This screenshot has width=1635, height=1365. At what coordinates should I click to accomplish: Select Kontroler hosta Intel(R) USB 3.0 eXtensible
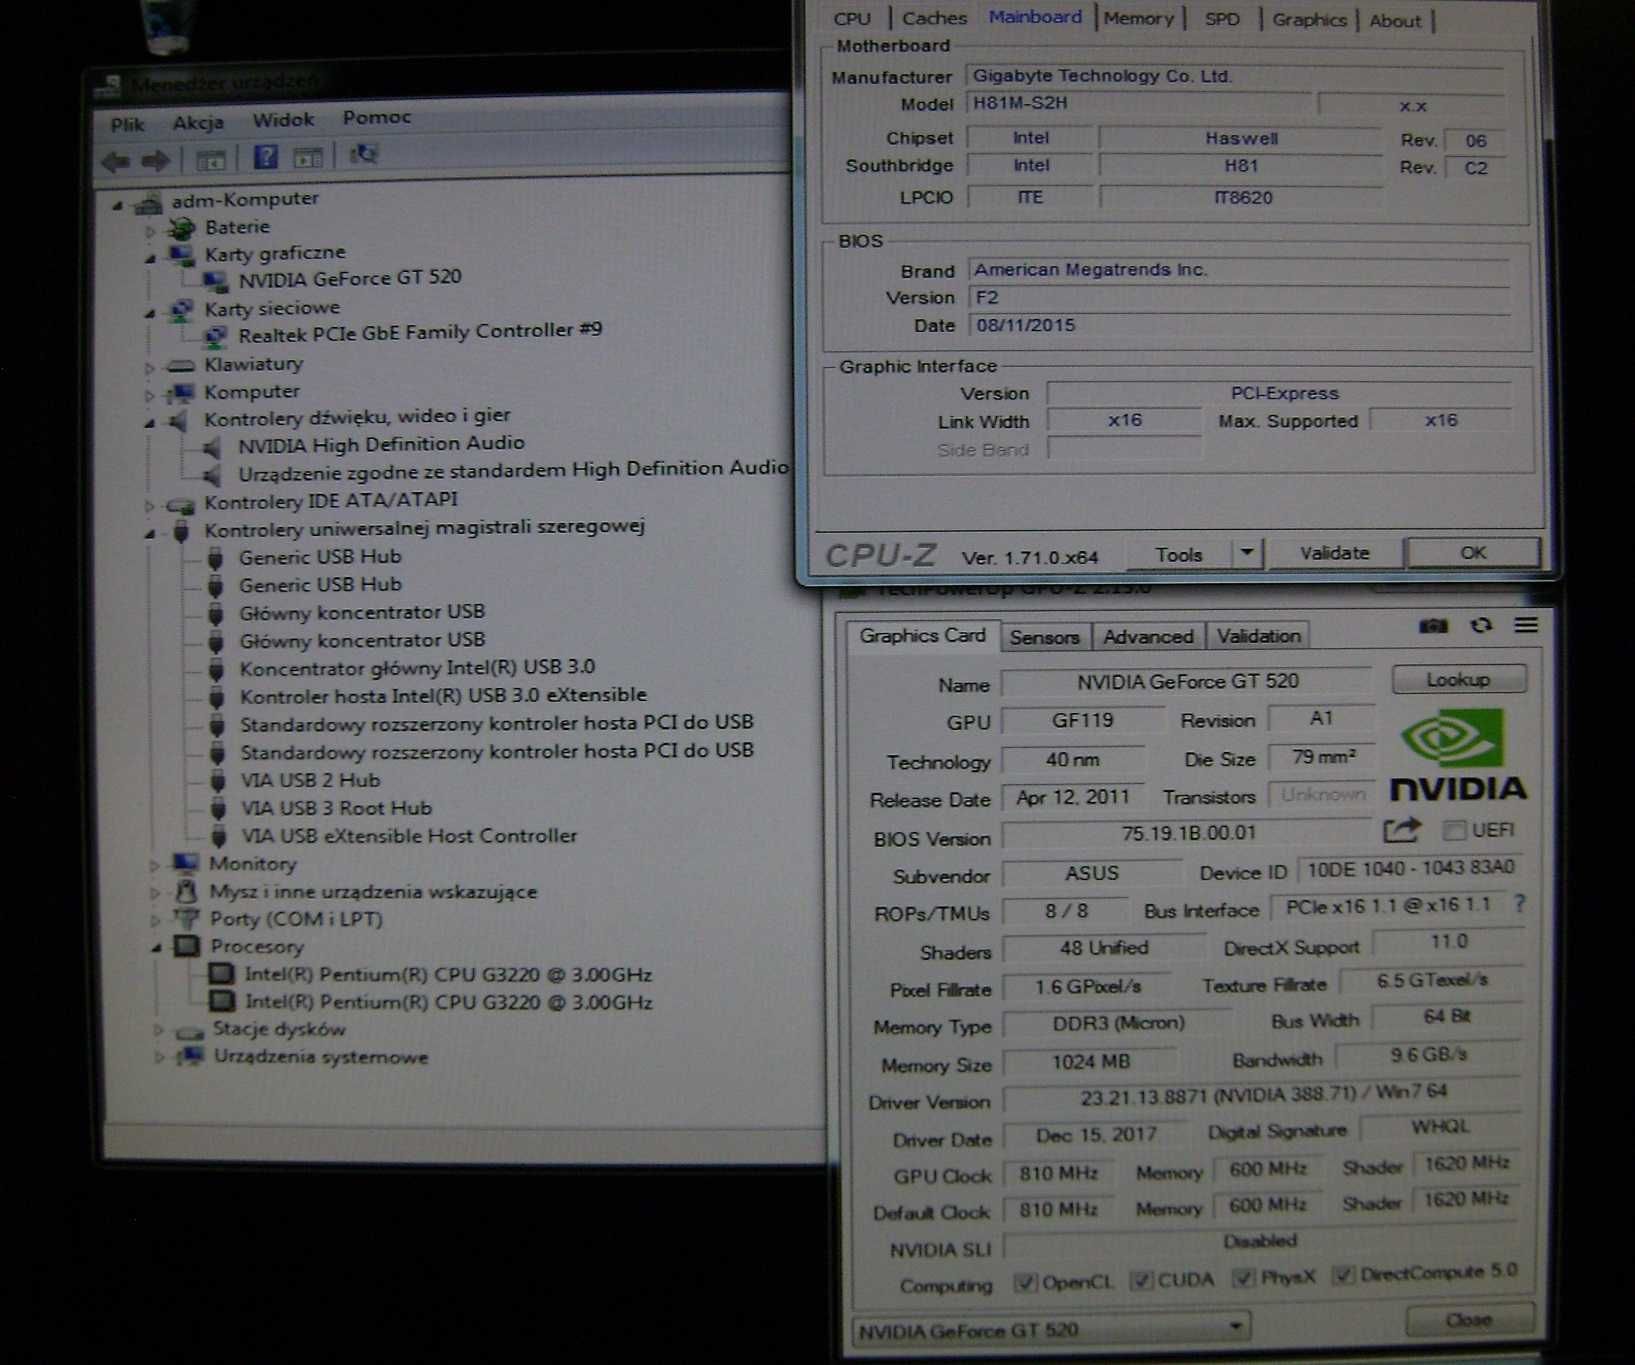(x=443, y=695)
